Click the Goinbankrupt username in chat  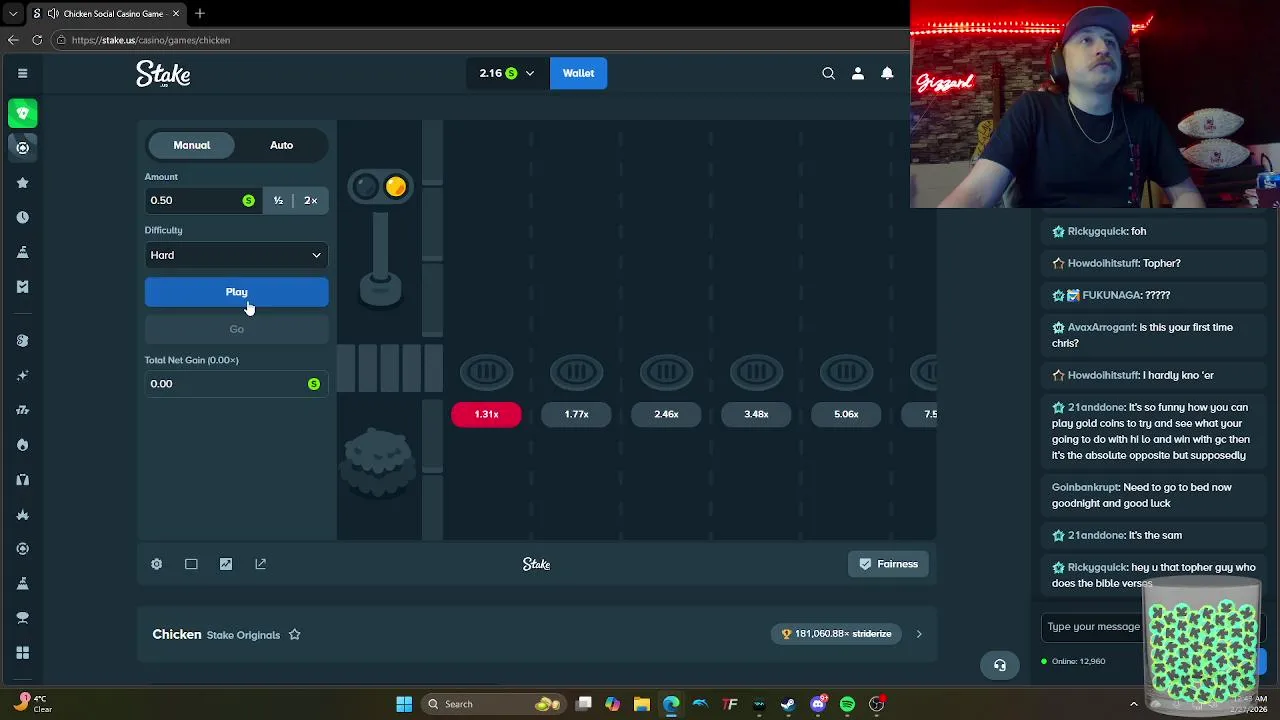(1085, 487)
